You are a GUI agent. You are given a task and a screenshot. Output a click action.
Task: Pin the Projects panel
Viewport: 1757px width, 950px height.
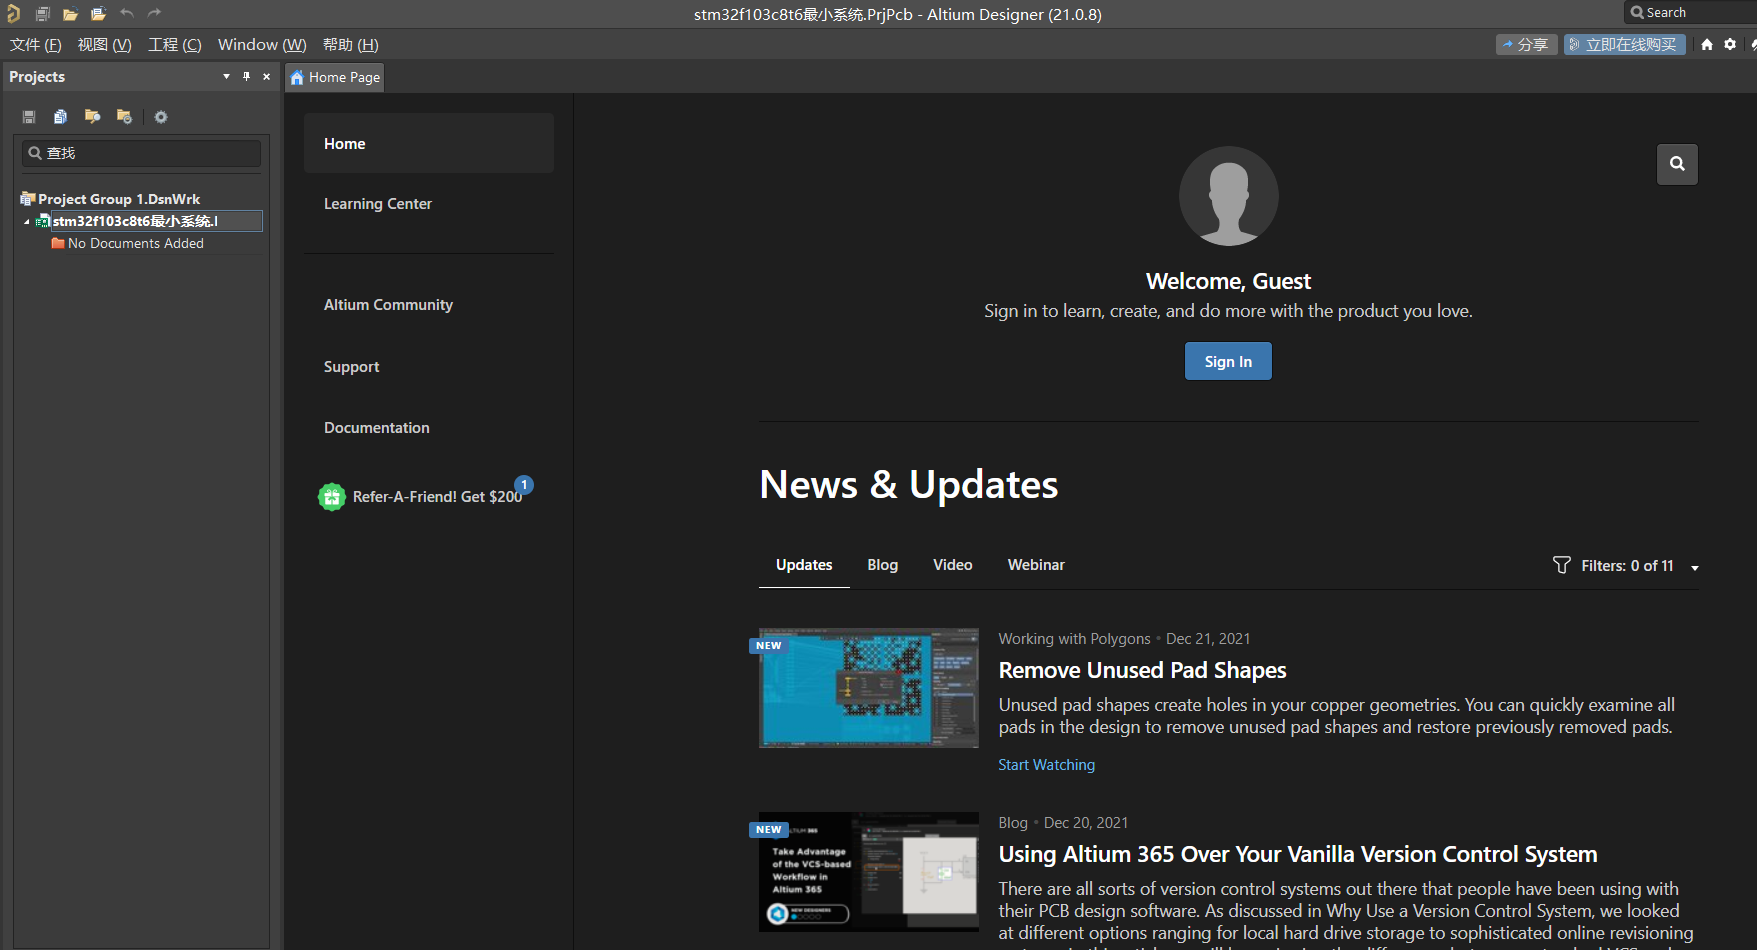(x=246, y=76)
